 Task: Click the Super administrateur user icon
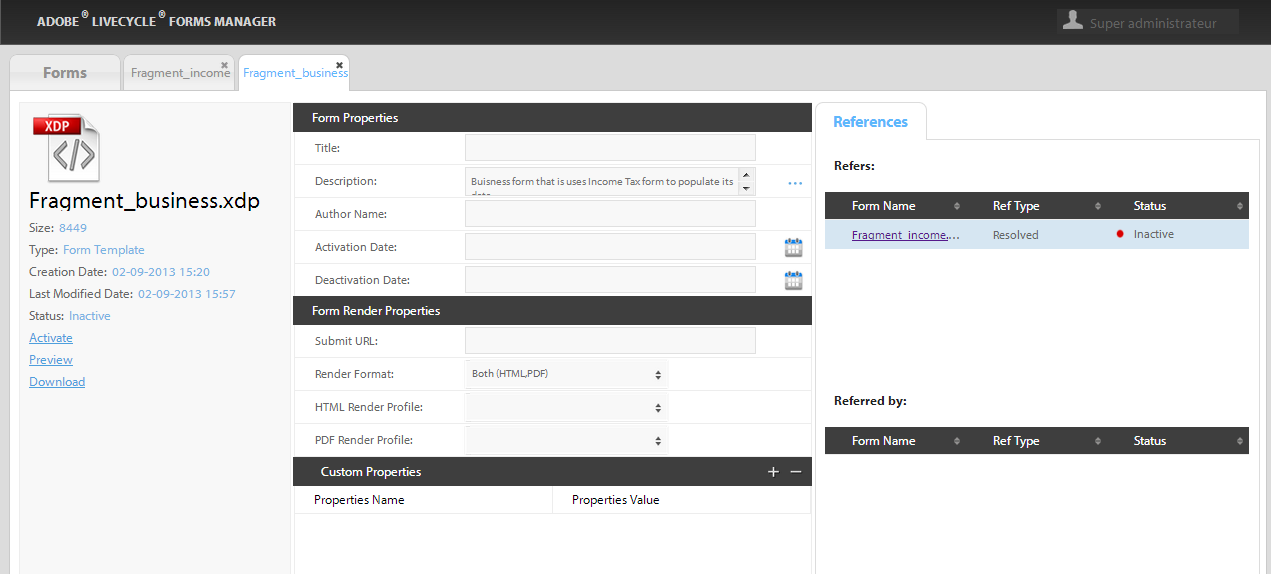(1073, 21)
